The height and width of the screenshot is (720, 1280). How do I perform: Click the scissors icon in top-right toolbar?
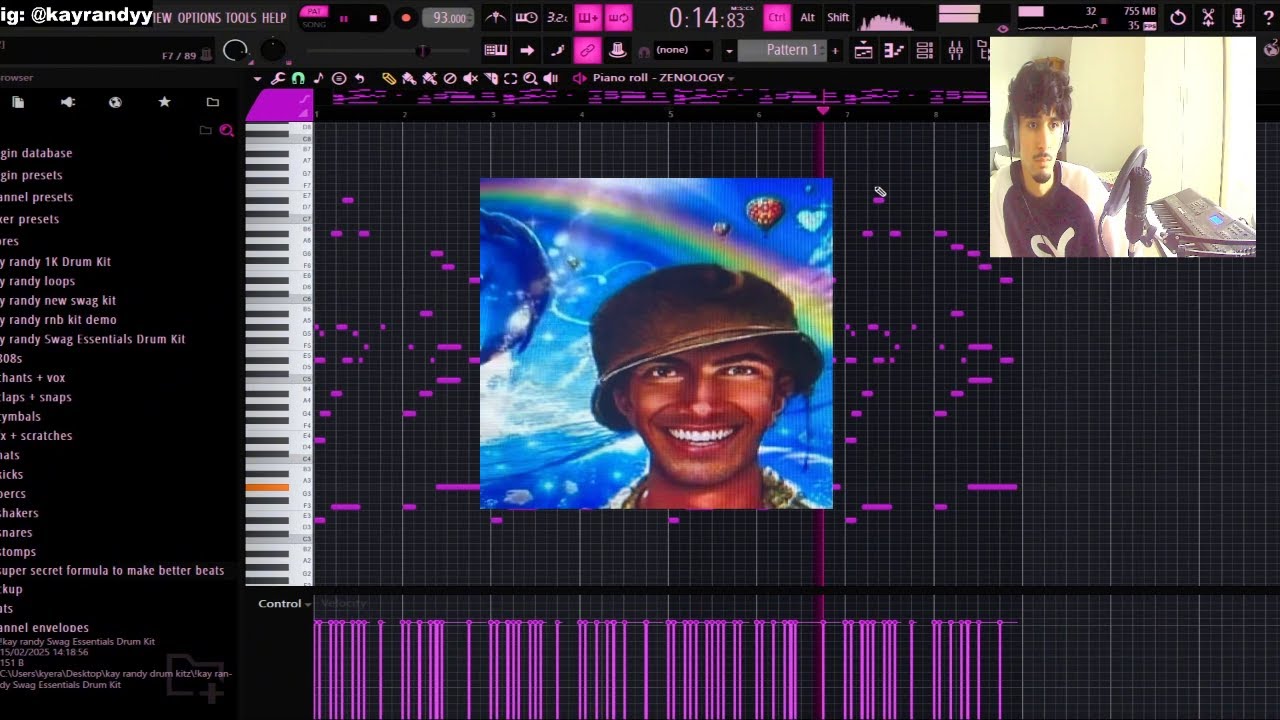click(x=1208, y=17)
